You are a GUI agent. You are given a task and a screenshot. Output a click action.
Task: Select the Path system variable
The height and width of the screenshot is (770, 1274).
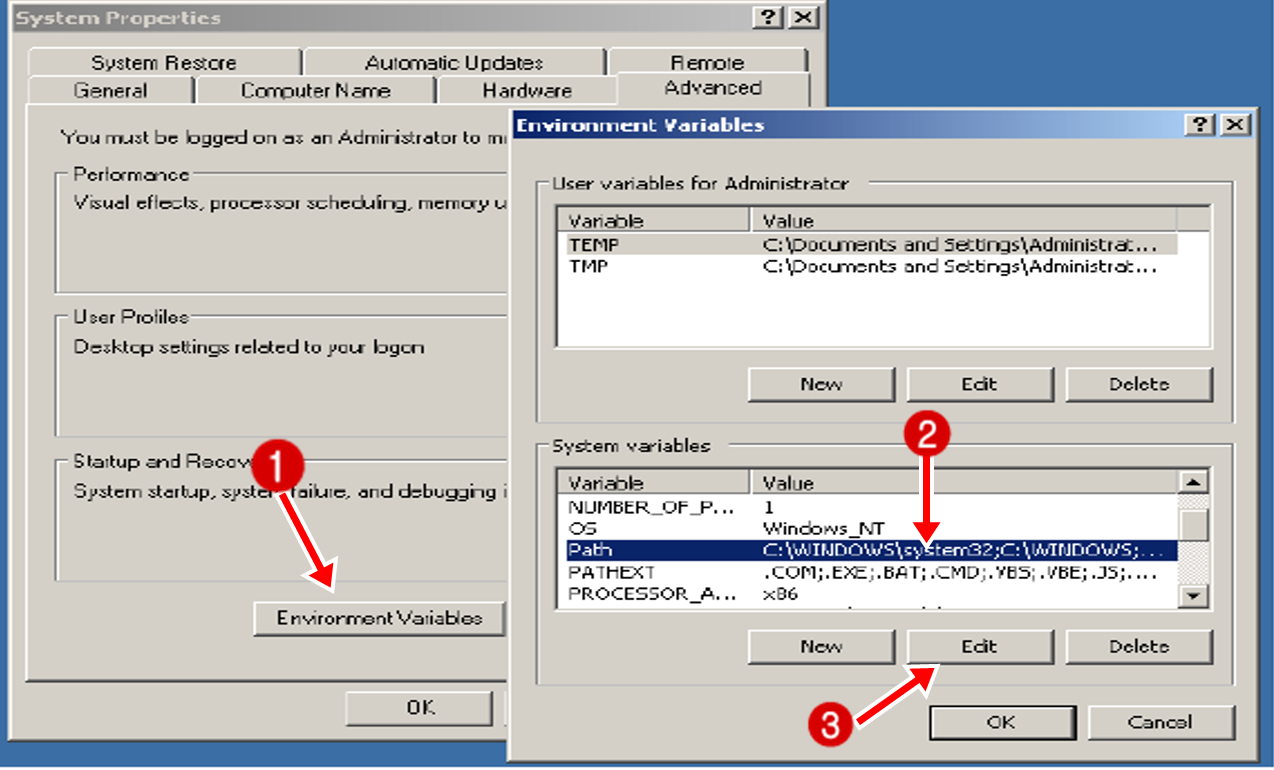(700, 549)
